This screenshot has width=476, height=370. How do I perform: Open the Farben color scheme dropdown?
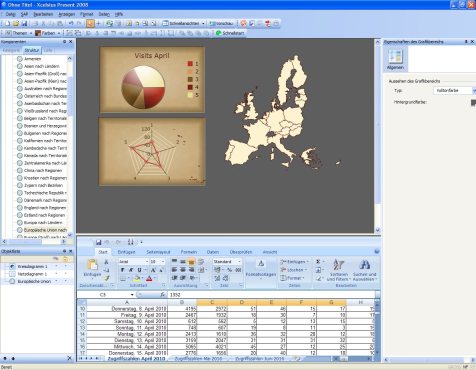47,33
